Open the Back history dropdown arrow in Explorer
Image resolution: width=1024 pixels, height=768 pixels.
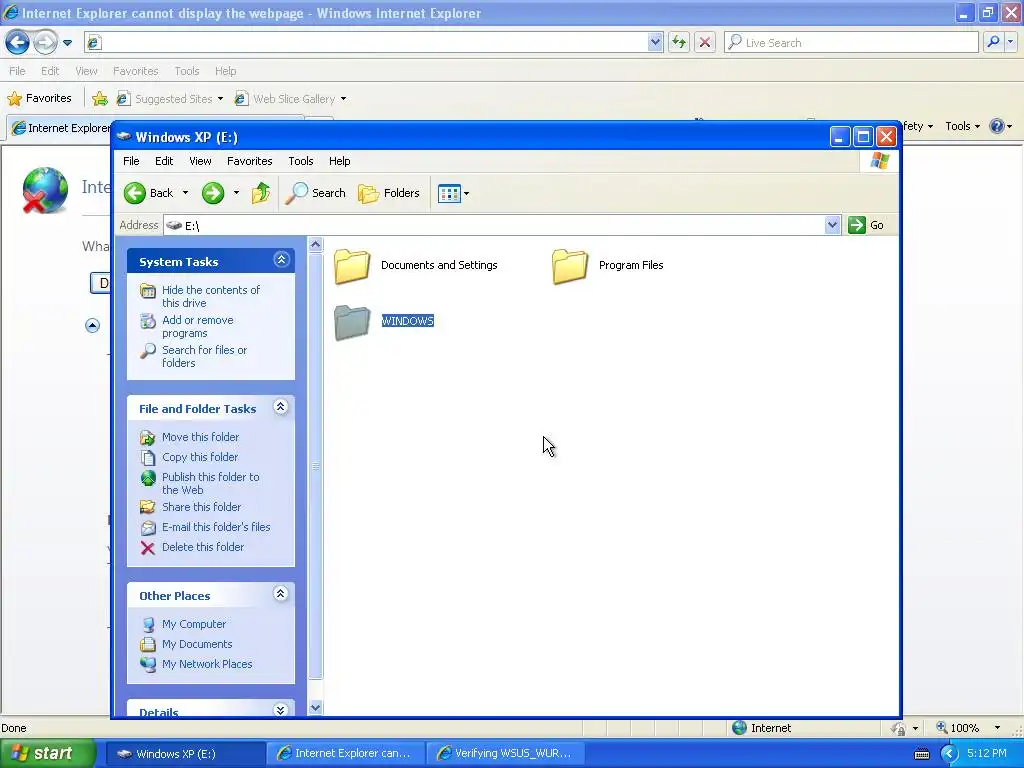click(x=185, y=193)
